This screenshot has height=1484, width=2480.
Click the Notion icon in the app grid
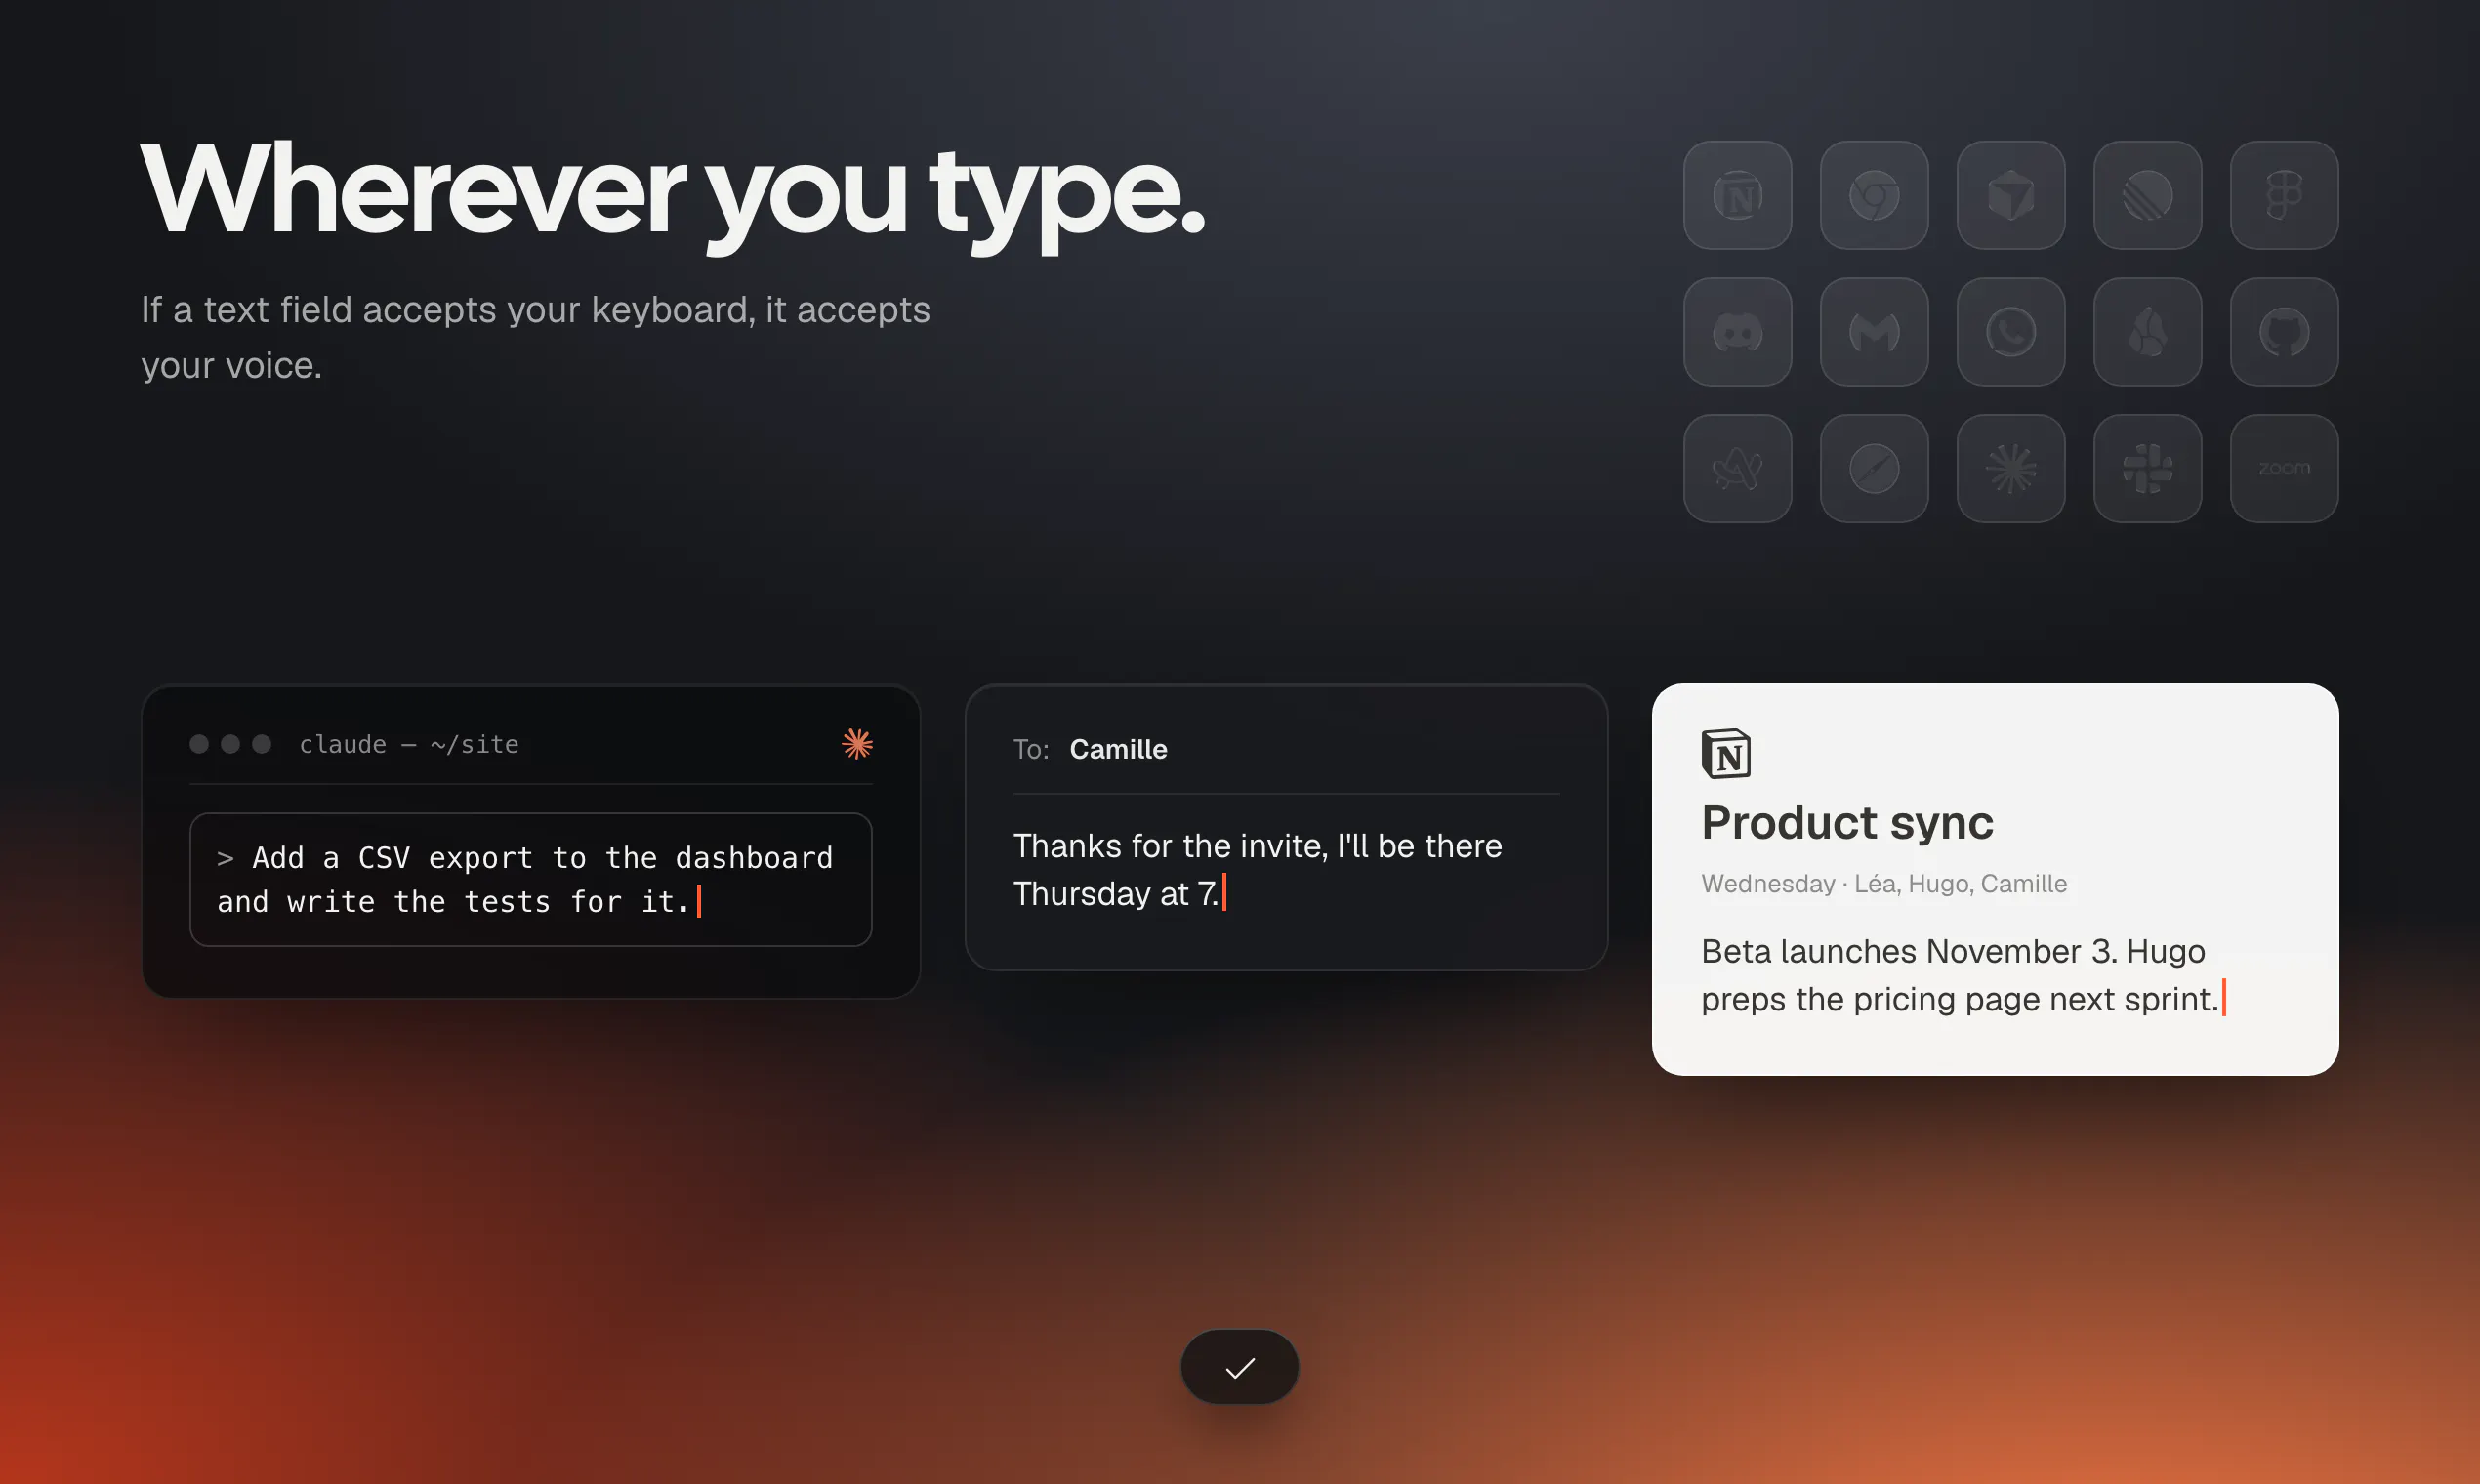pos(1737,195)
